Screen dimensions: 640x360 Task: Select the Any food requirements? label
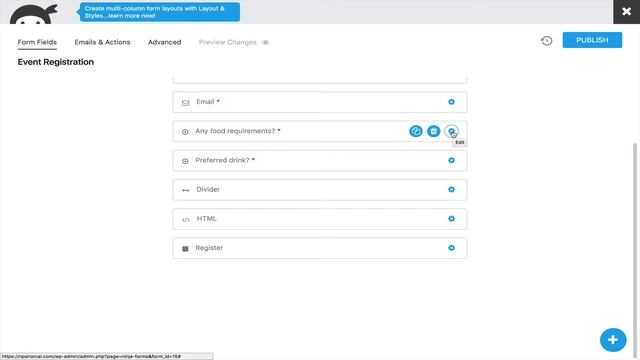tap(235, 131)
